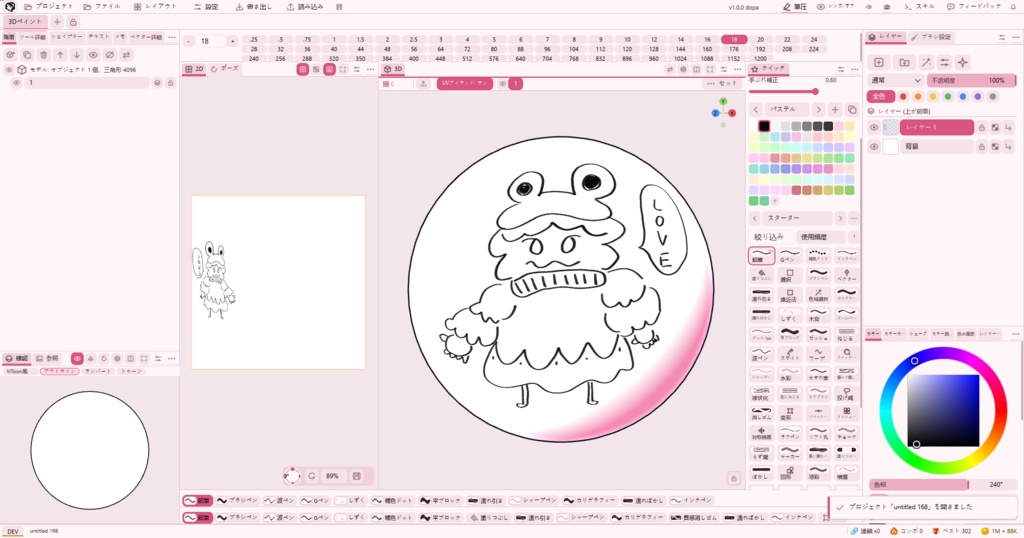1024x538 pixels.
Task: Select the Gペン brush in the tool grid
Action: click(790, 256)
